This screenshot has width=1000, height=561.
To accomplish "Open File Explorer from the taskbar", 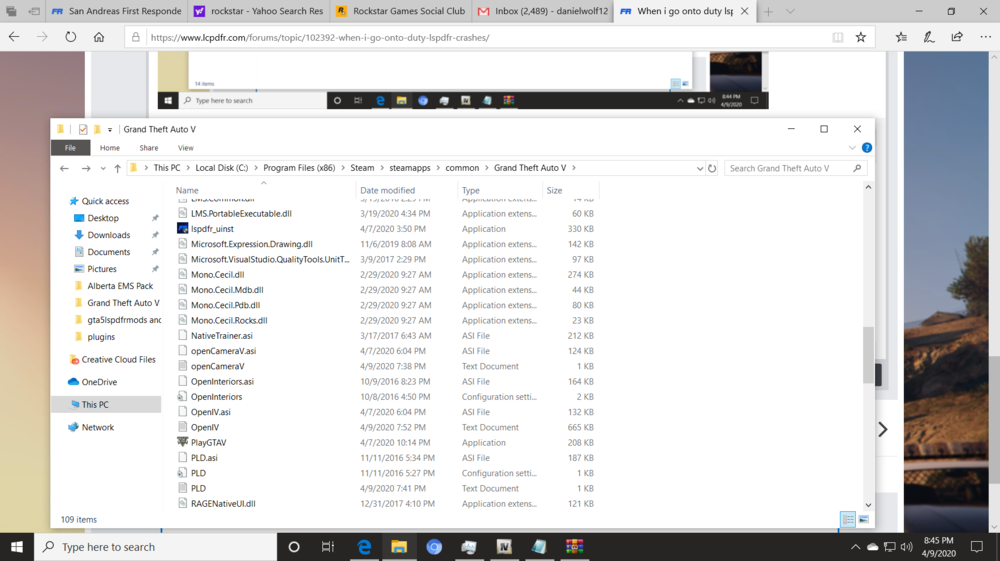I will pyautogui.click(x=399, y=547).
